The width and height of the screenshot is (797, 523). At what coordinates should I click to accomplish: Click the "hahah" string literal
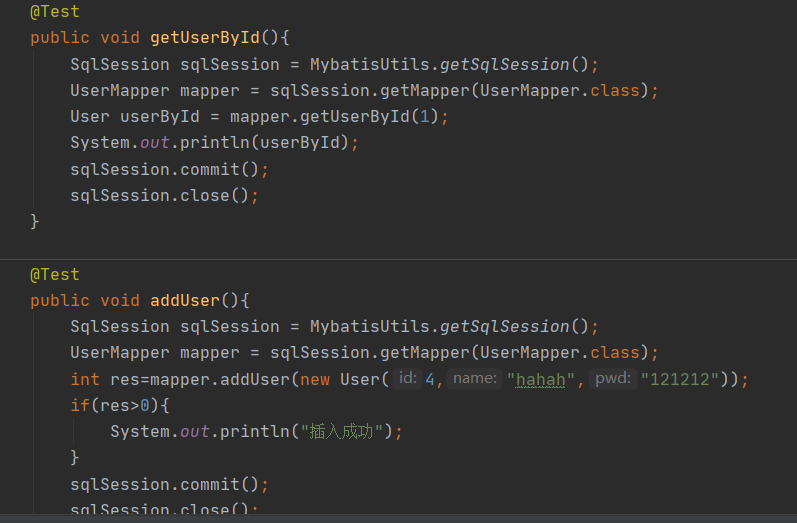click(x=540, y=379)
